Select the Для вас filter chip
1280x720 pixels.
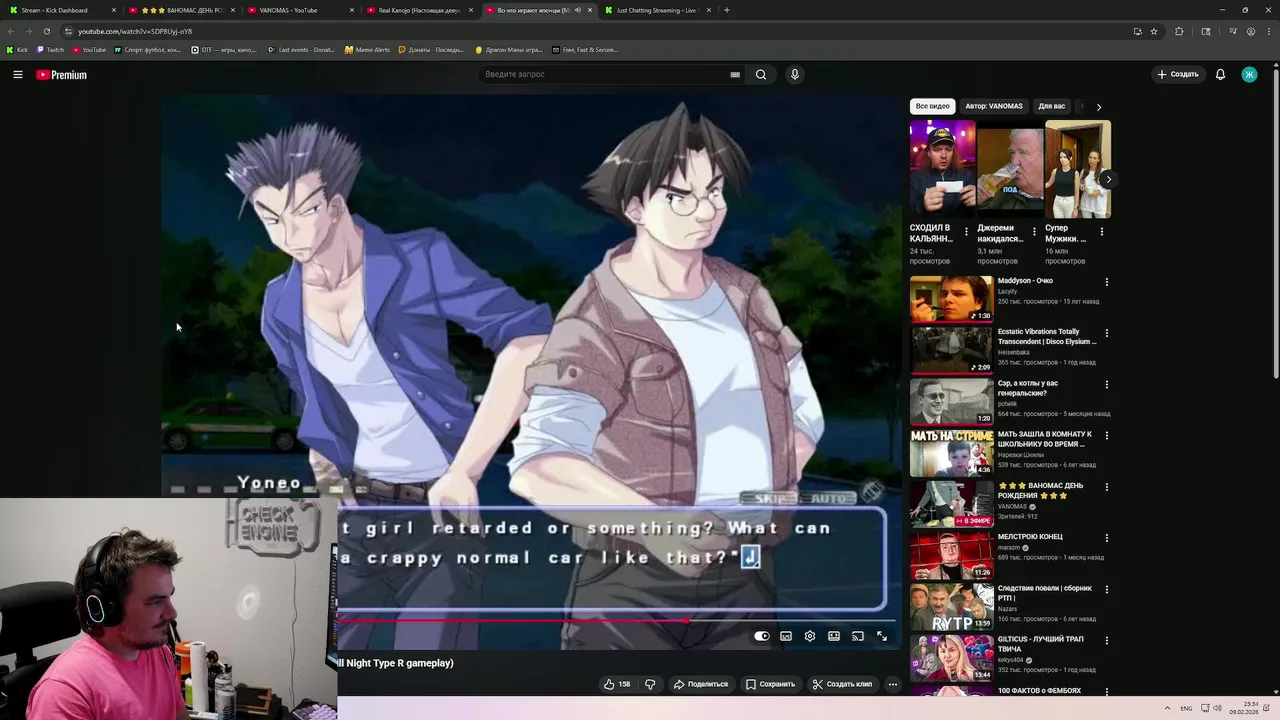click(x=1051, y=106)
